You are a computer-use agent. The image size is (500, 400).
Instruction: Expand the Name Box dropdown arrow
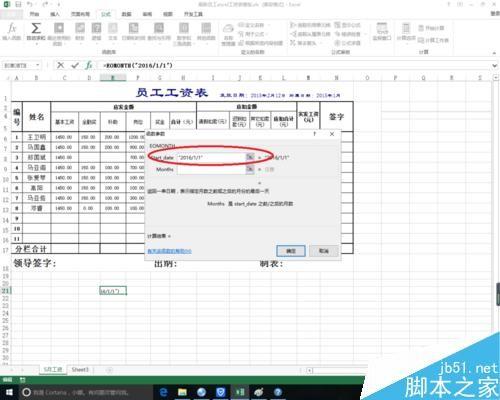point(38,65)
